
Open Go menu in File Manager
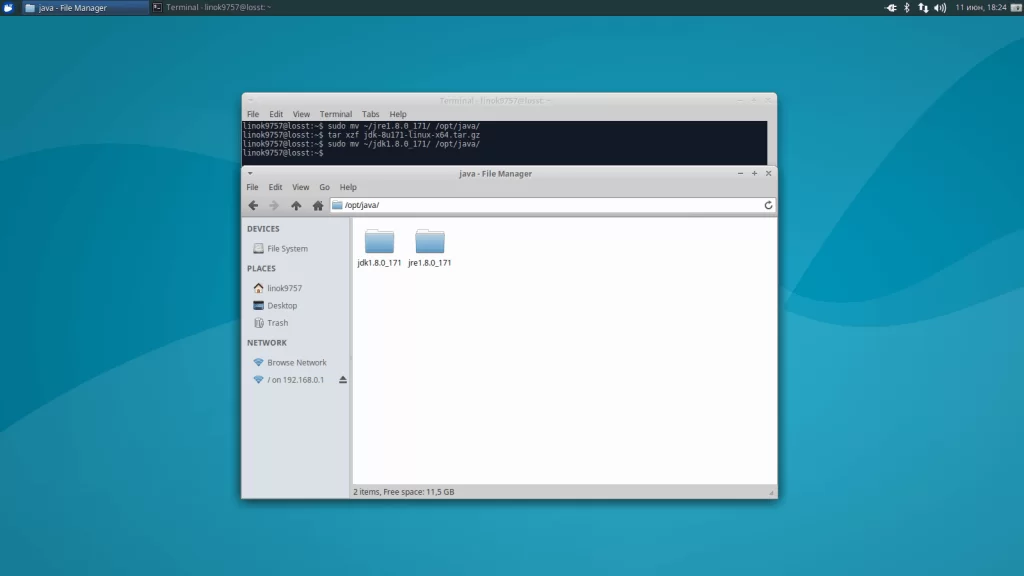(x=325, y=187)
